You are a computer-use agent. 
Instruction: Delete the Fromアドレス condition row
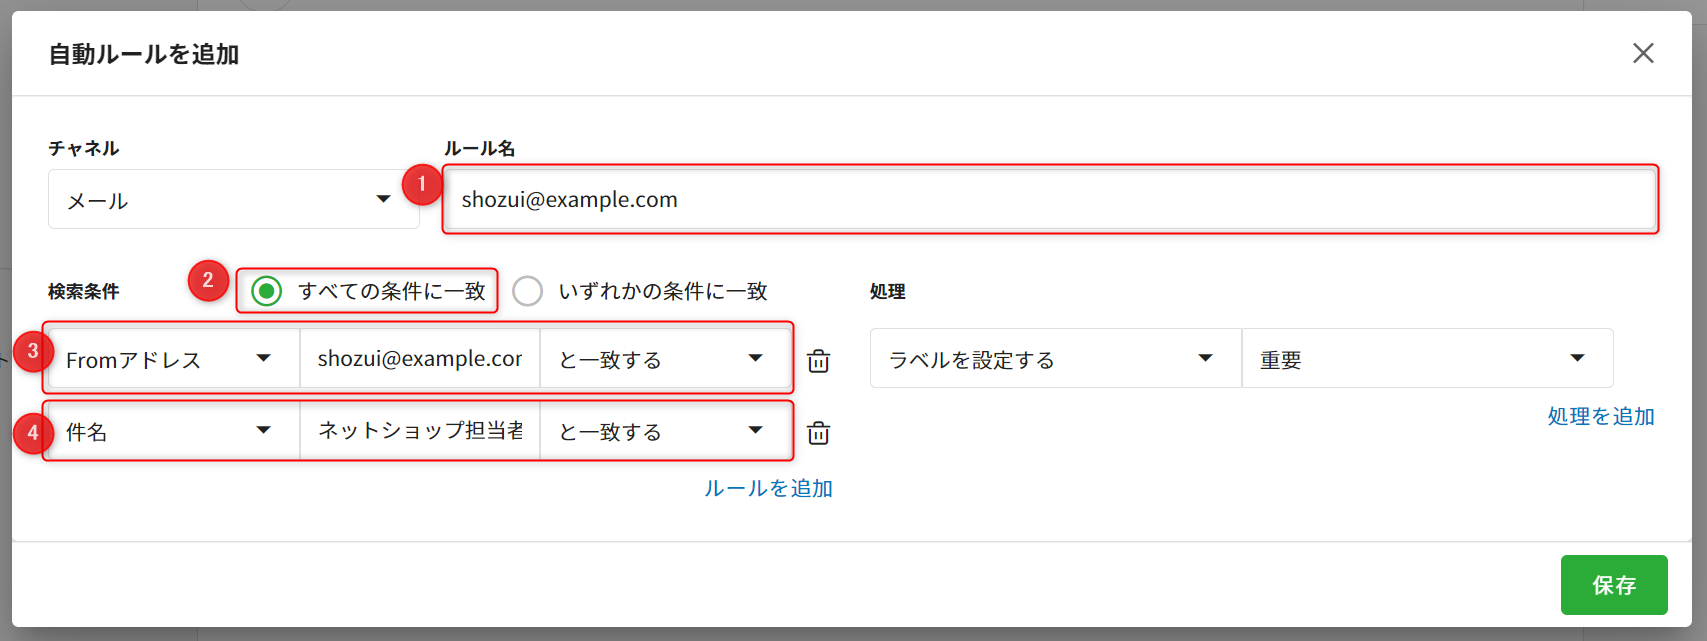point(818,361)
